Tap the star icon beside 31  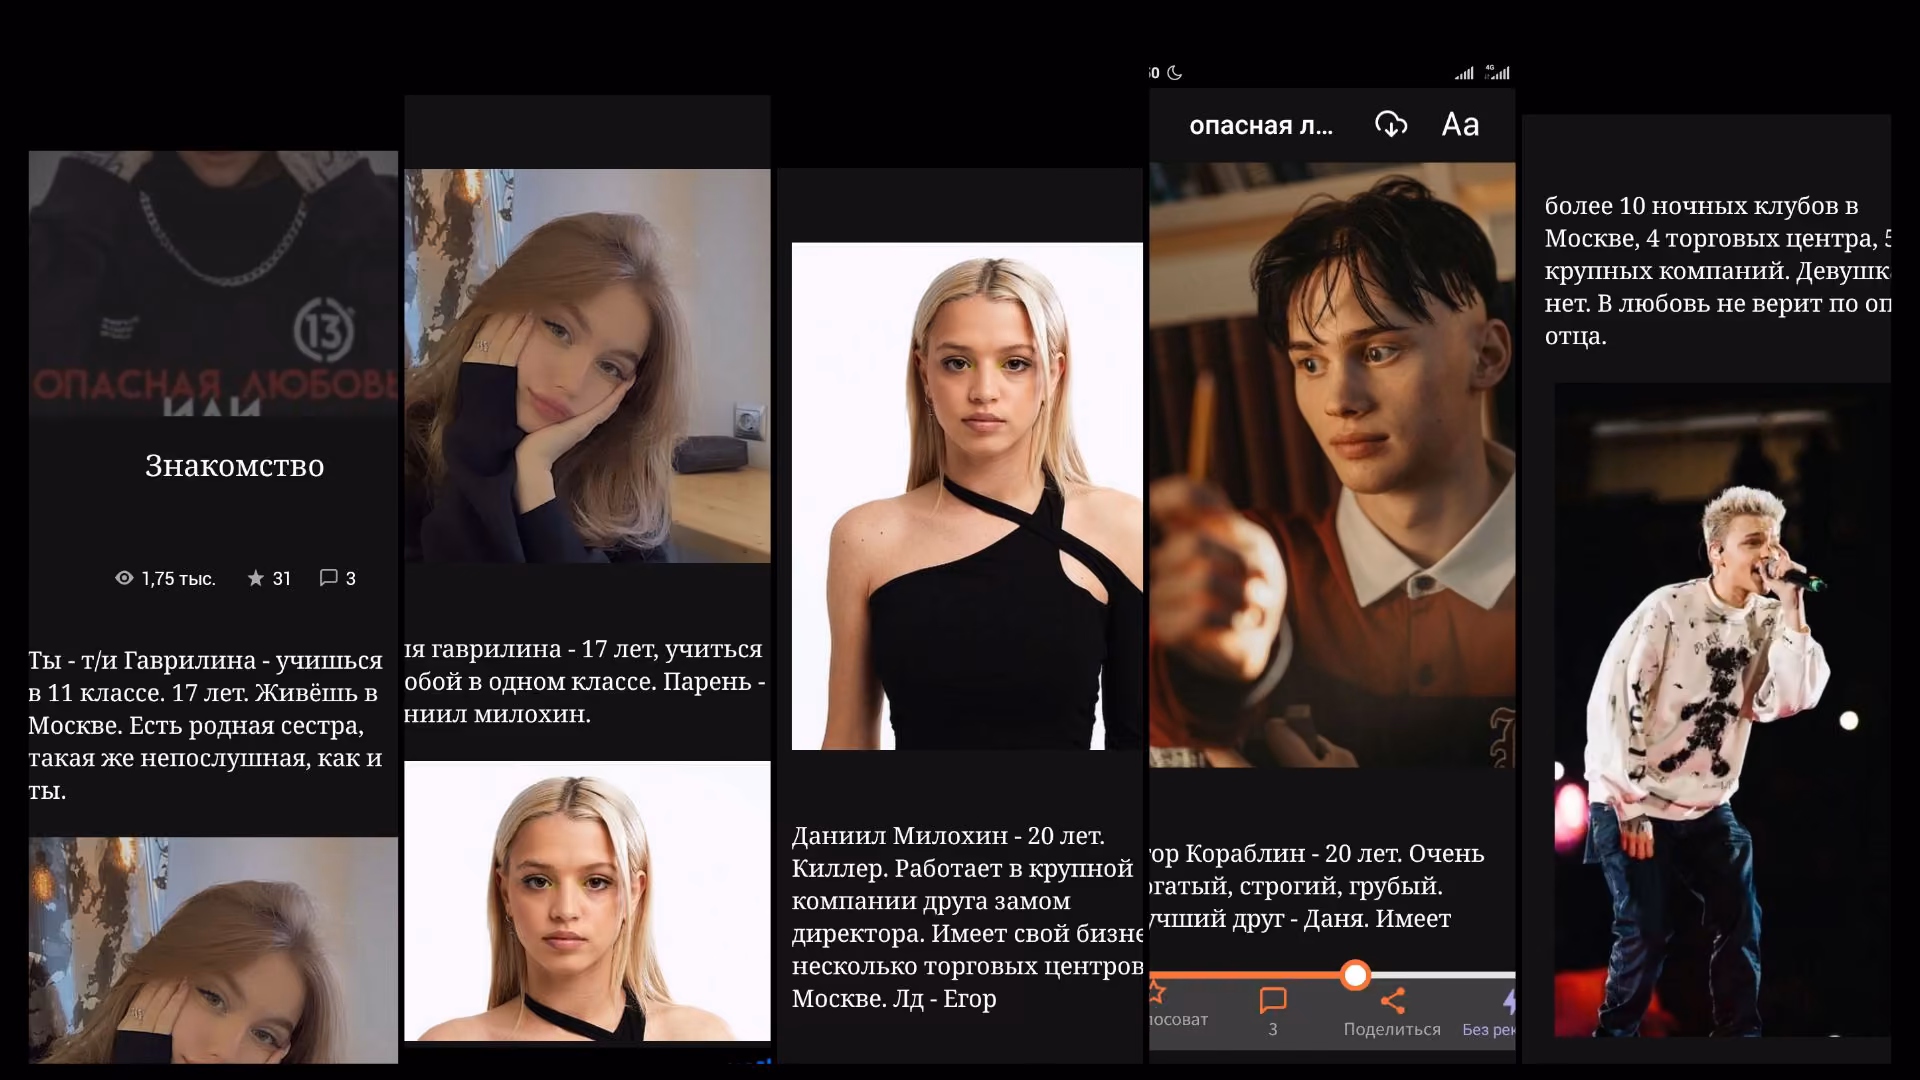tap(256, 578)
